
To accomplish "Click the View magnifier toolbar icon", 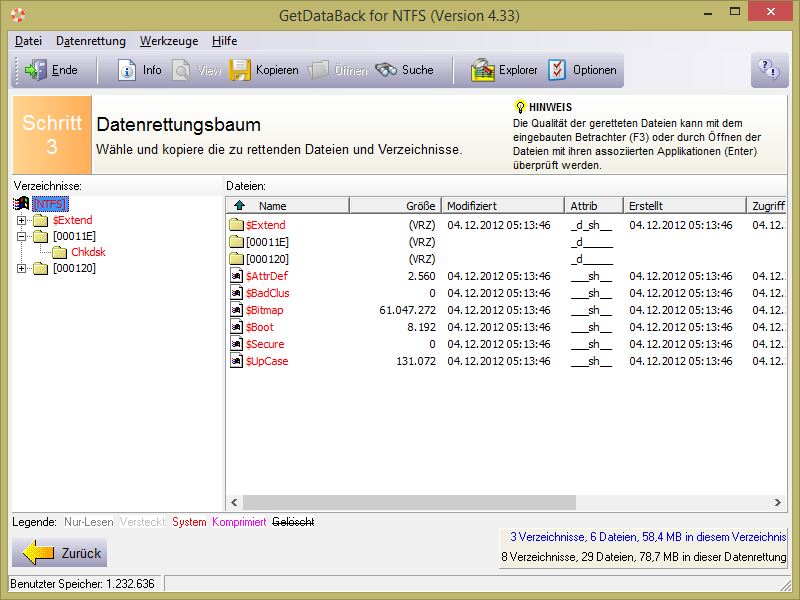I will click(x=182, y=70).
